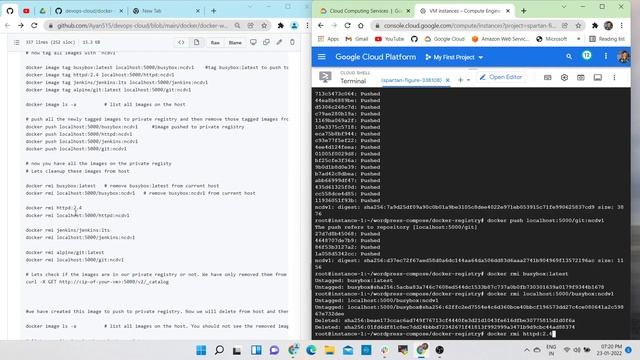The image size is (640, 360).
Task: Open Cloud Shell session information monitor icon
Action: click(598, 77)
